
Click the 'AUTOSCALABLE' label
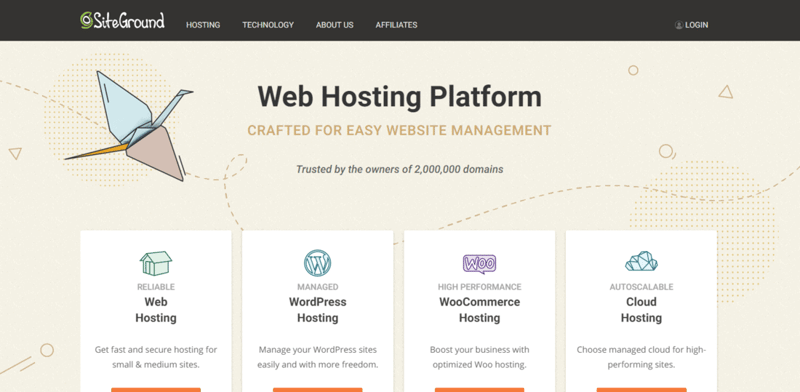point(641,287)
